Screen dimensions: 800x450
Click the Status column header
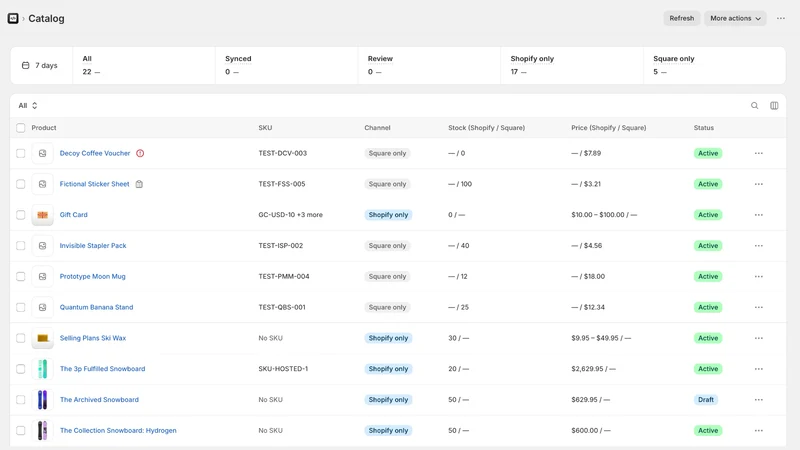pyautogui.click(x=704, y=128)
